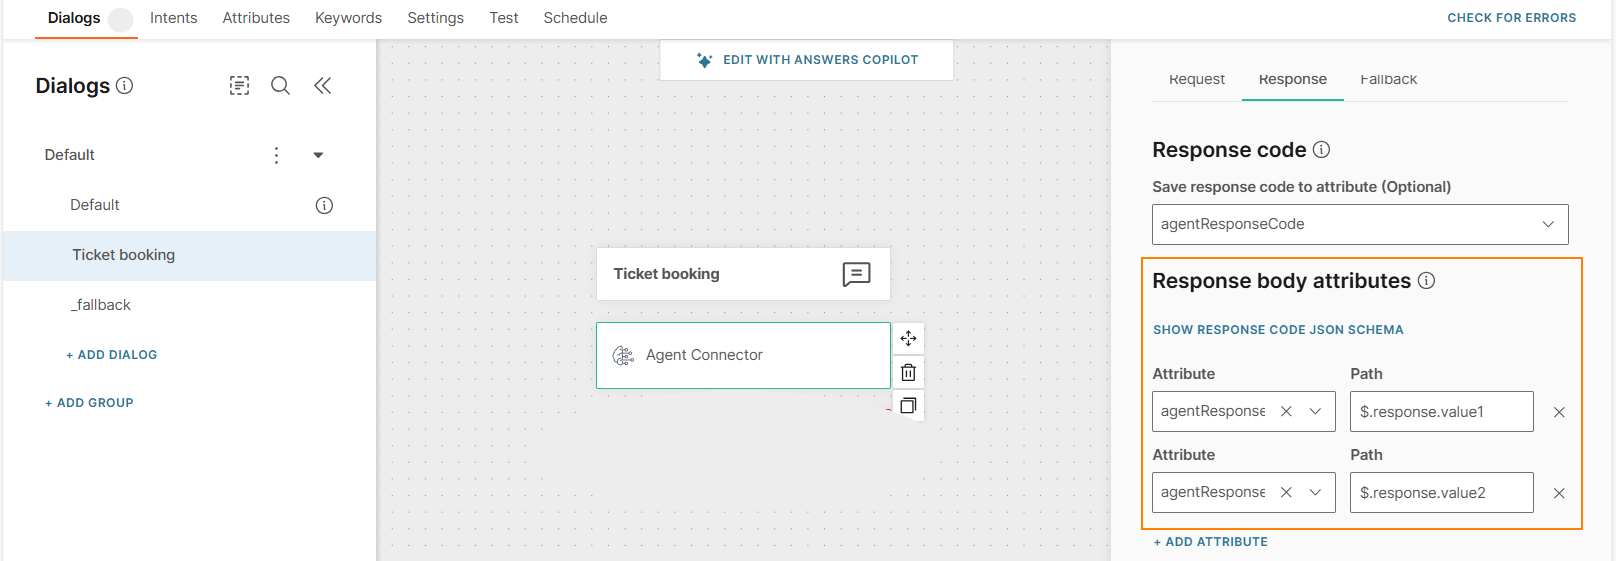Open the dialog search
Image resolution: width=1616 pixels, height=561 pixels.
pyautogui.click(x=281, y=86)
